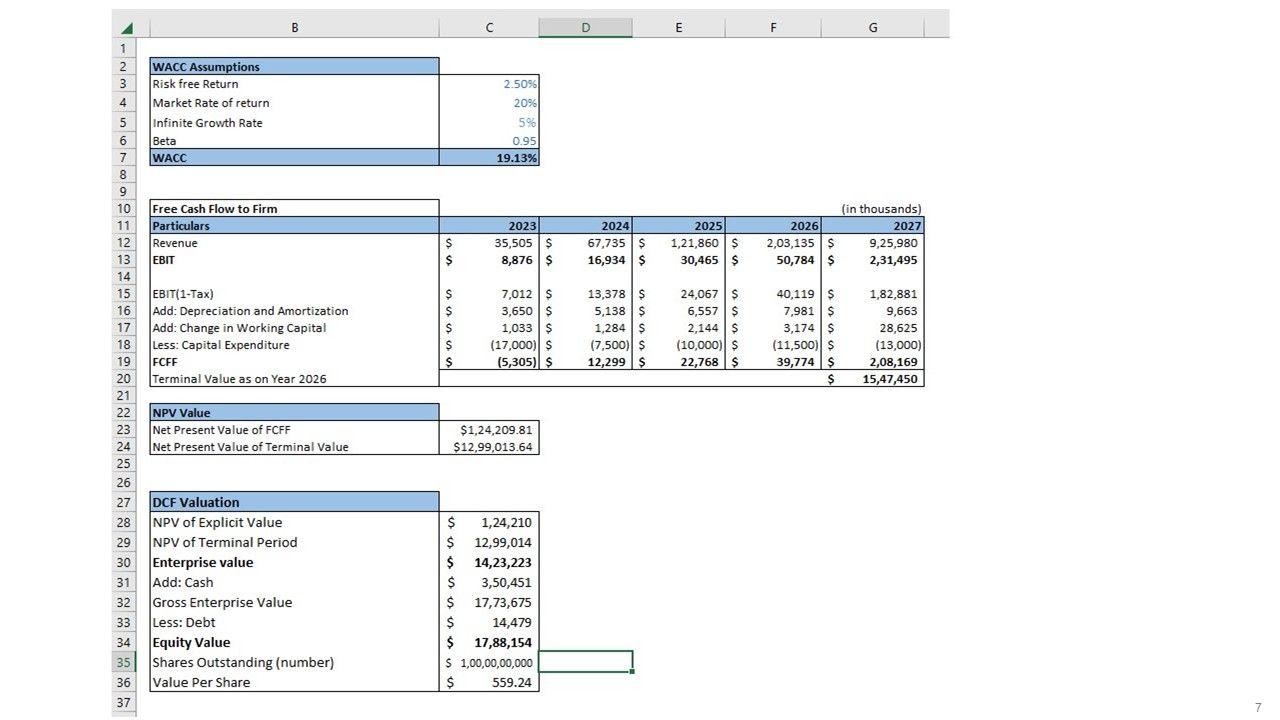
Task: Select column B header
Action: click(294, 28)
